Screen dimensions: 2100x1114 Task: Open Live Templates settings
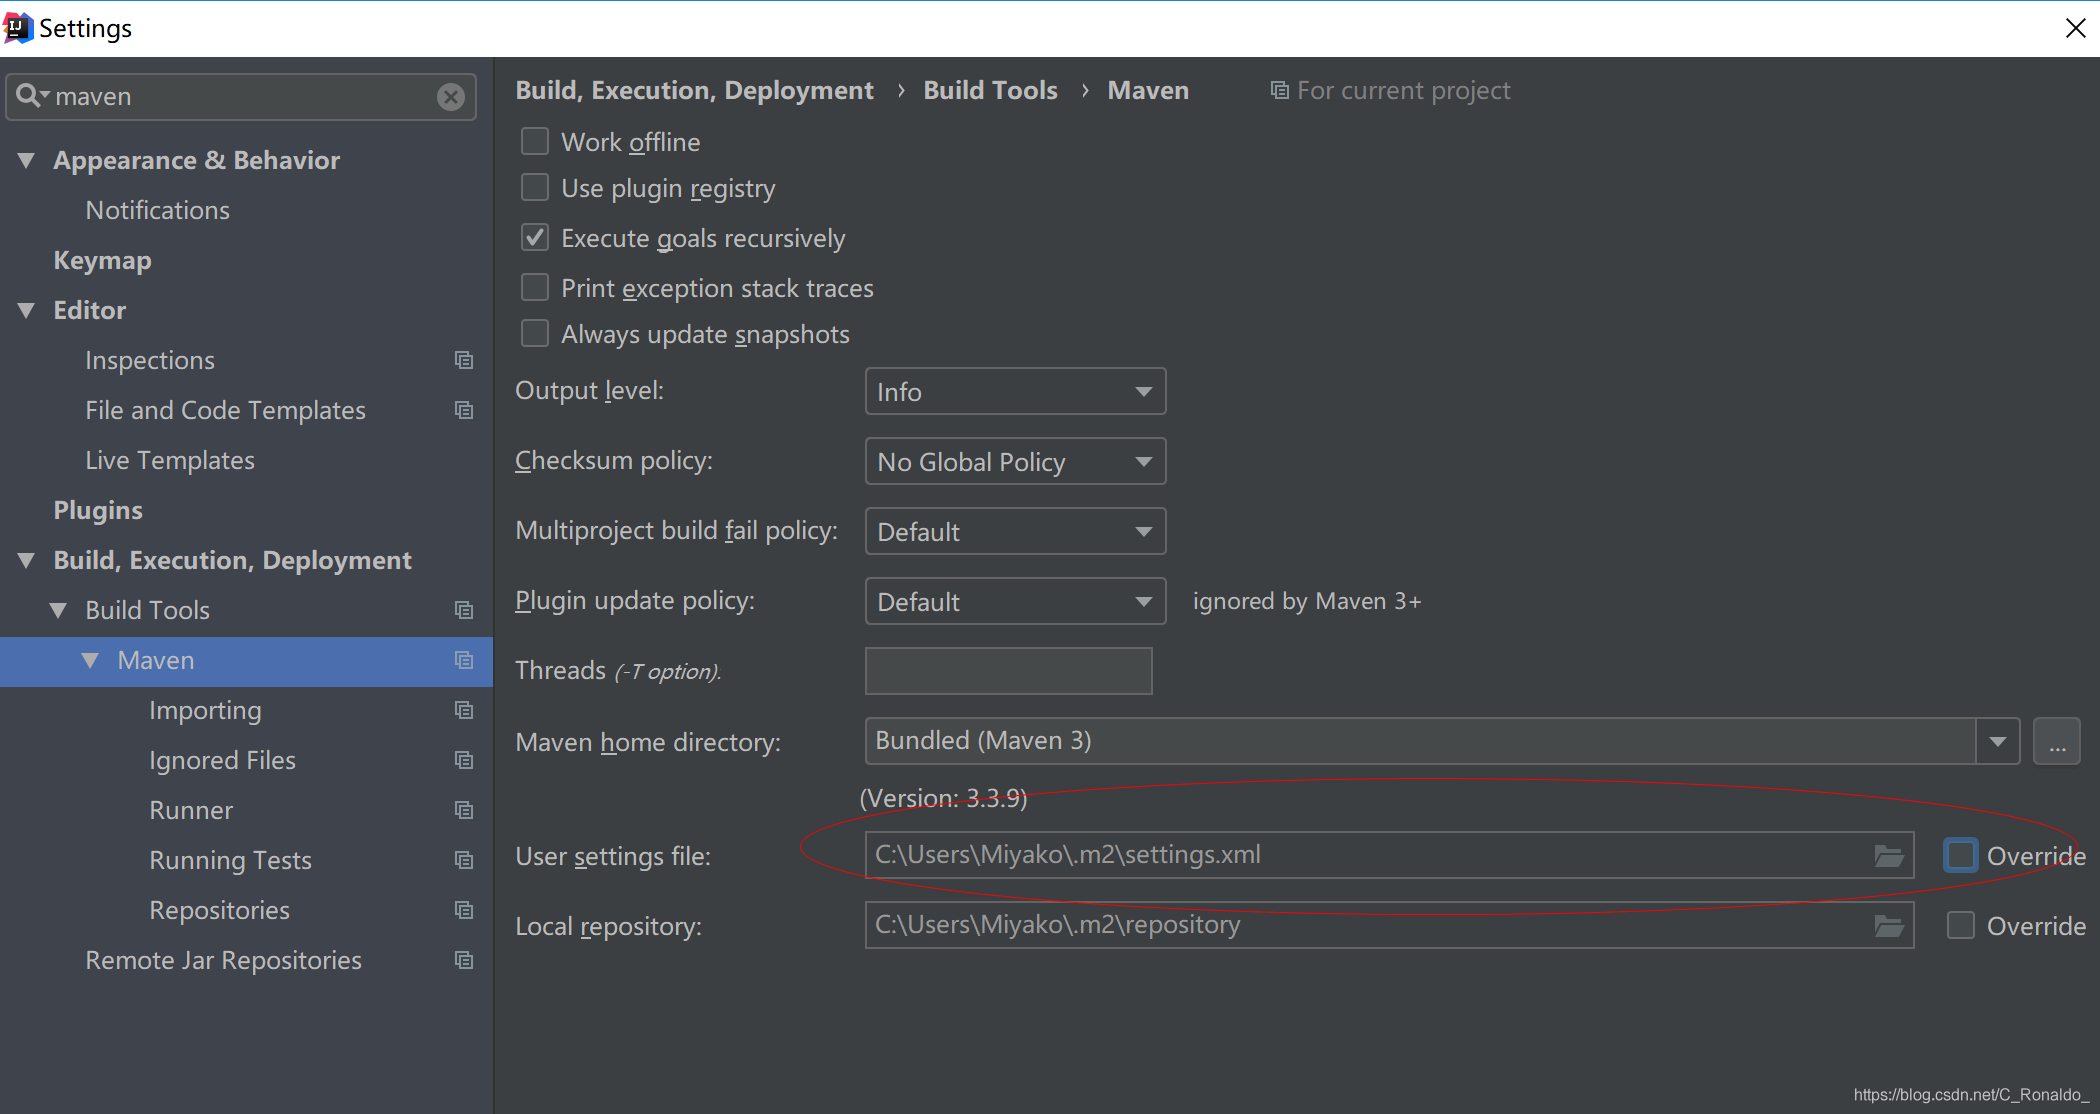point(170,460)
